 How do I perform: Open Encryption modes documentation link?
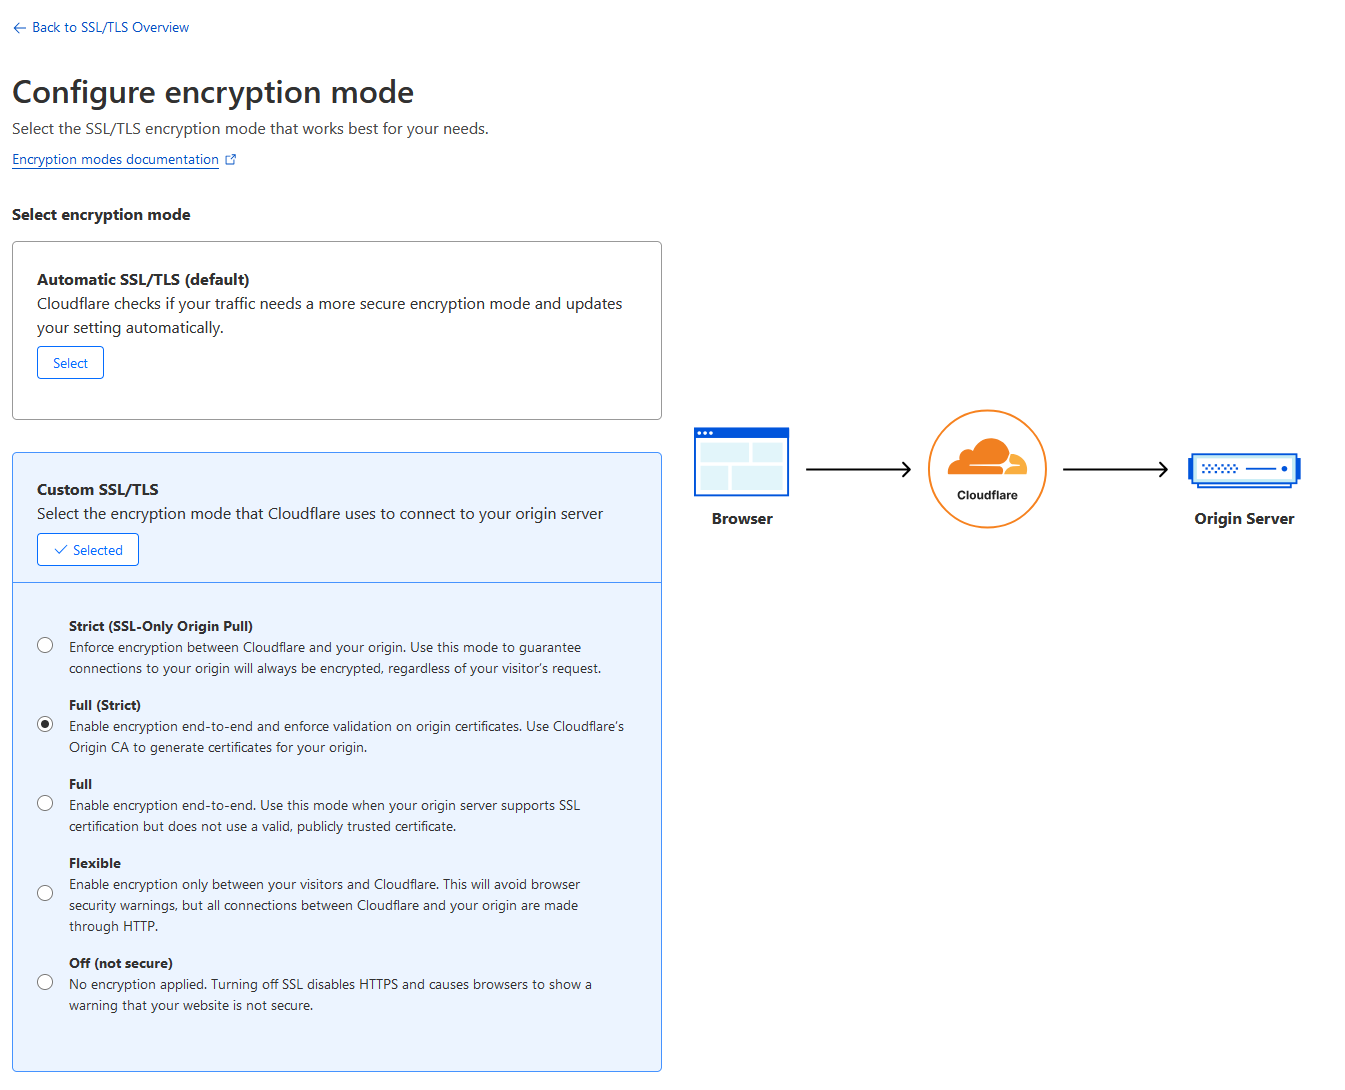[115, 159]
